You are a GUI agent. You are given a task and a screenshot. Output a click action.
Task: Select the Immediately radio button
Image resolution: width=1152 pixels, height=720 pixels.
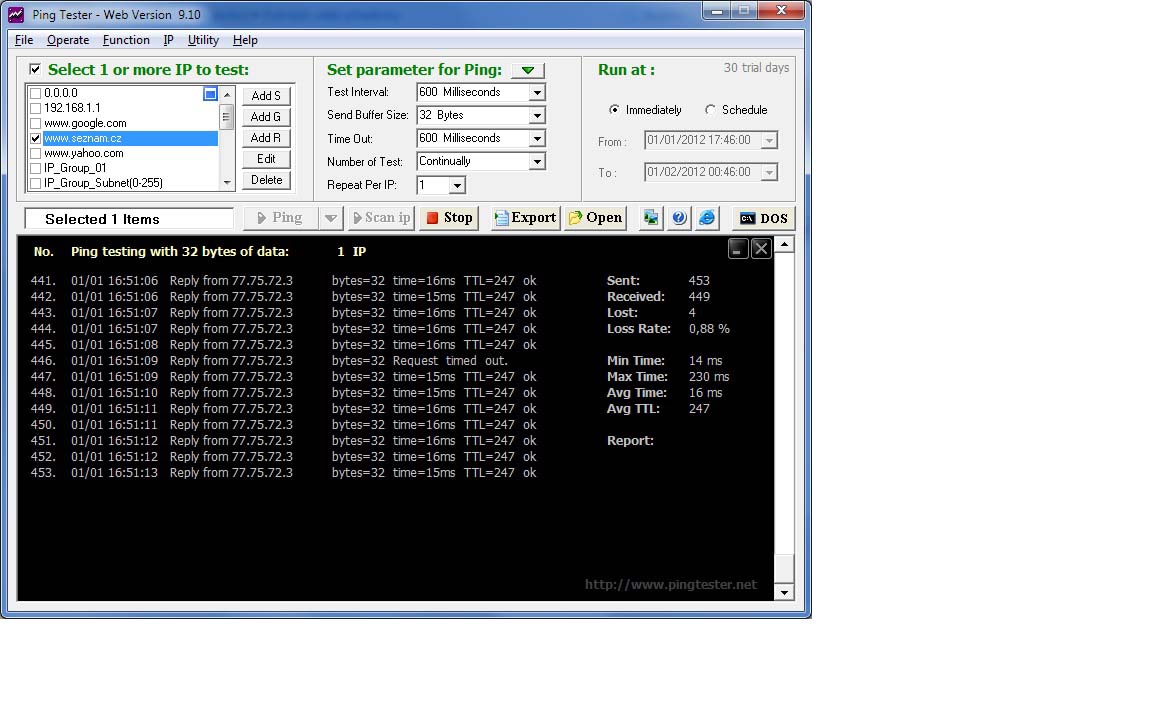tap(614, 109)
